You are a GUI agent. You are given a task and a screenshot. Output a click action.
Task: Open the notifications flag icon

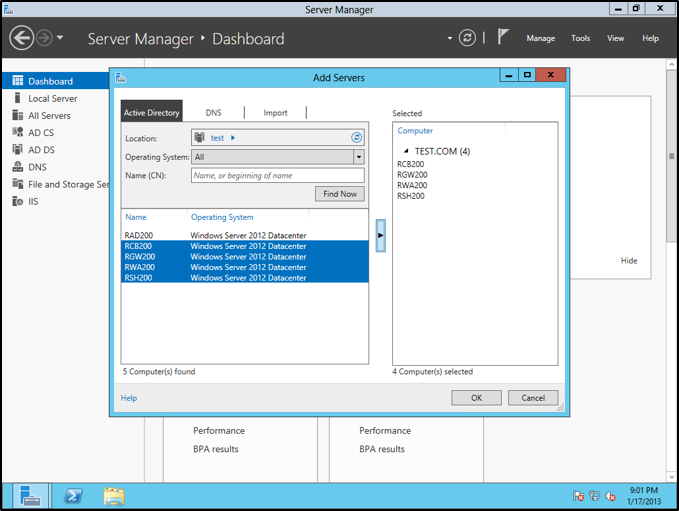pos(503,38)
